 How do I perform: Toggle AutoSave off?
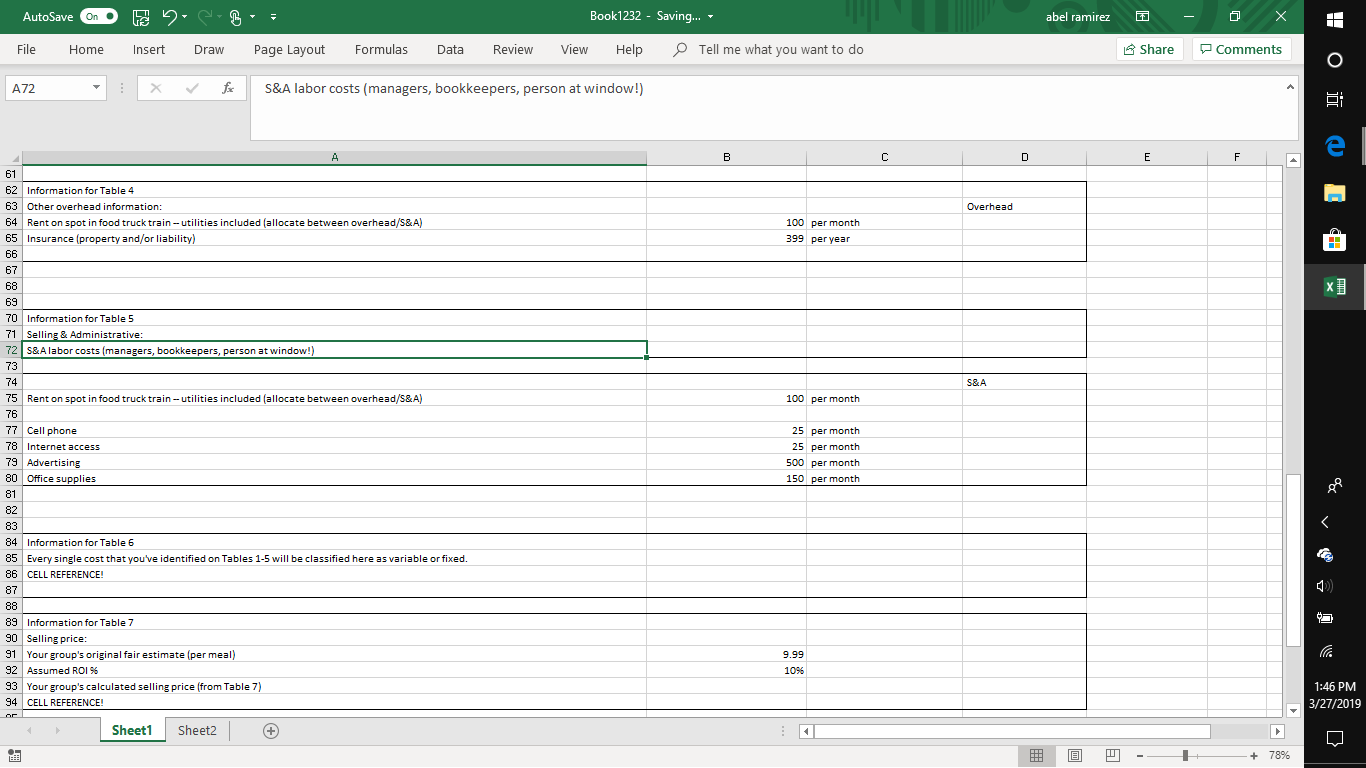(100, 17)
